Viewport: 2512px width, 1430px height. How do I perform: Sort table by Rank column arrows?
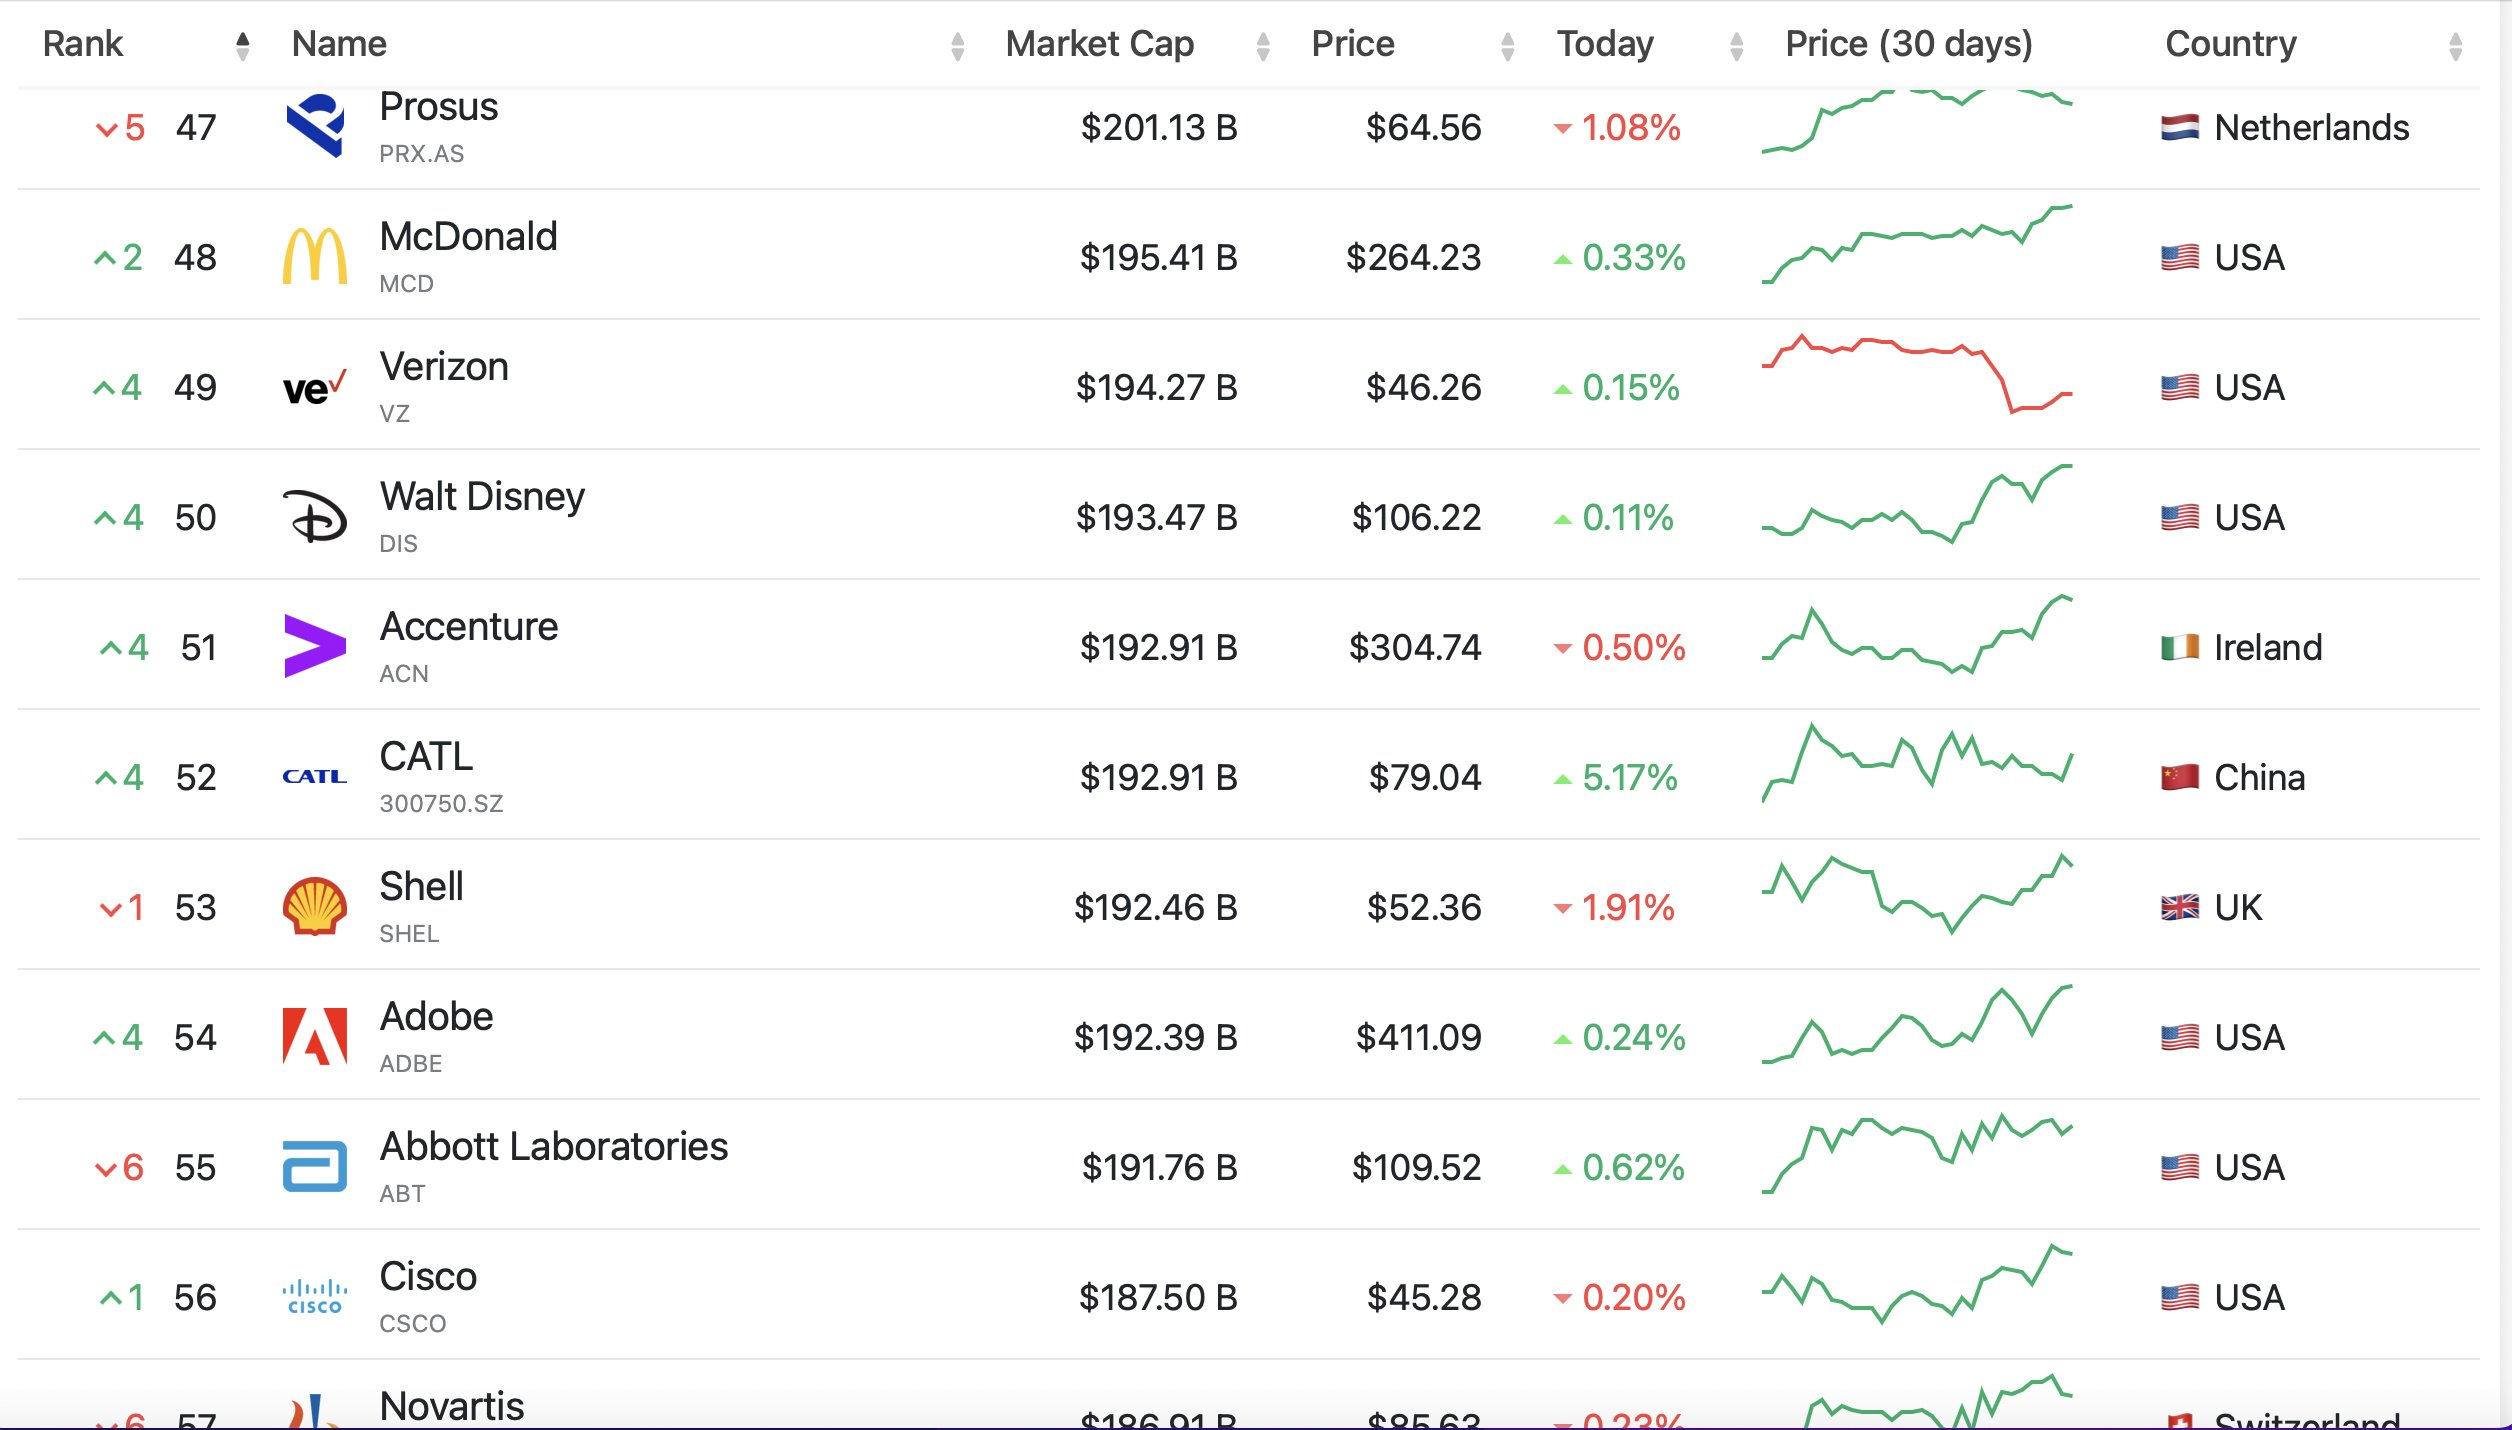point(242,45)
